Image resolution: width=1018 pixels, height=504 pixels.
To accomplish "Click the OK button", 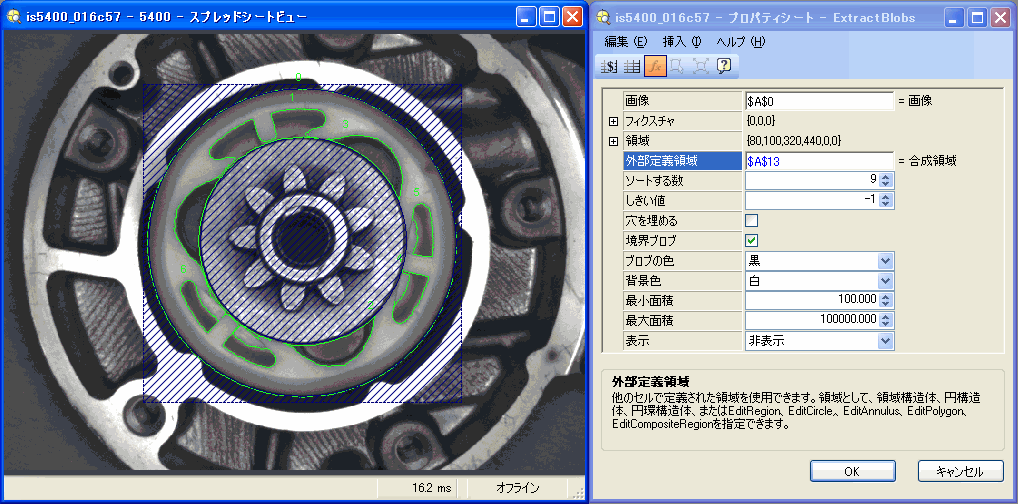I will click(x=851, y=471).
